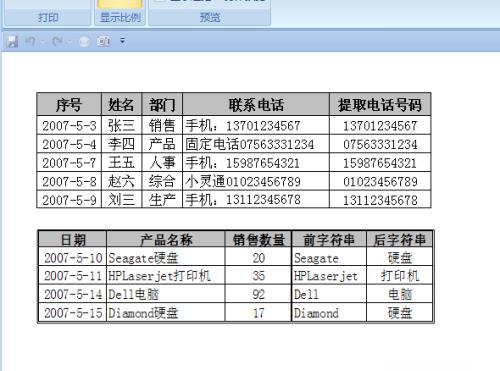The image size is (500, 371).
Task: Click the round icon before the camera
Action: click(x=84, y=41)
